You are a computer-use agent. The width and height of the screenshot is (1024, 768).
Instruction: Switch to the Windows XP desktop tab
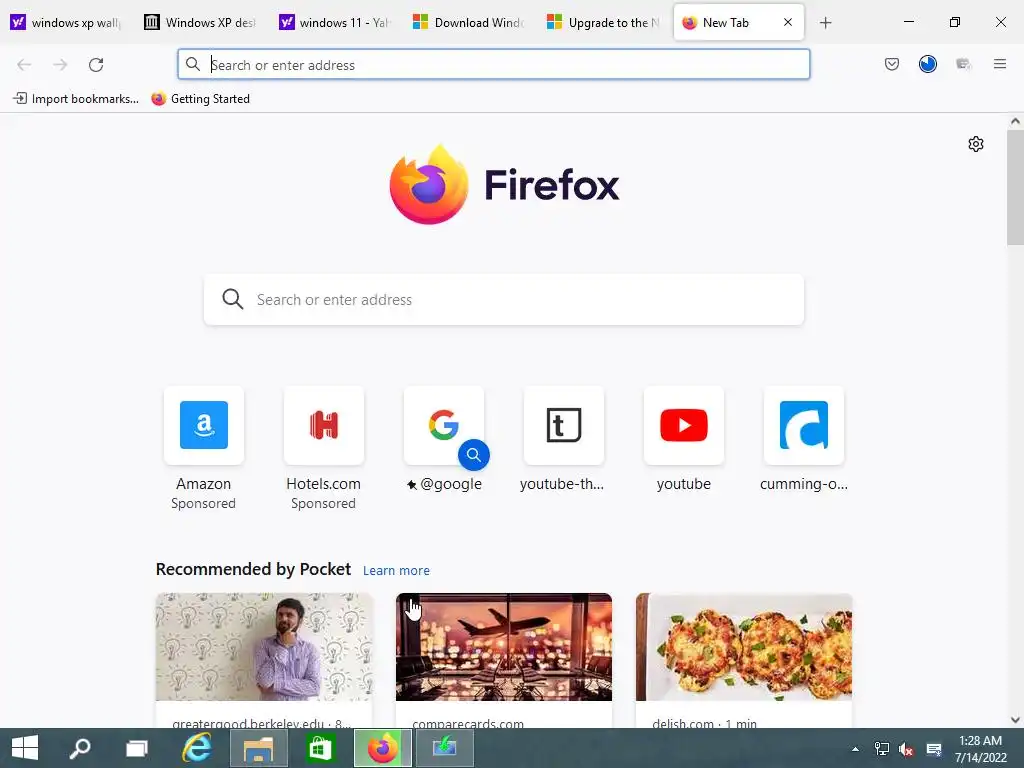pos(201,23)
